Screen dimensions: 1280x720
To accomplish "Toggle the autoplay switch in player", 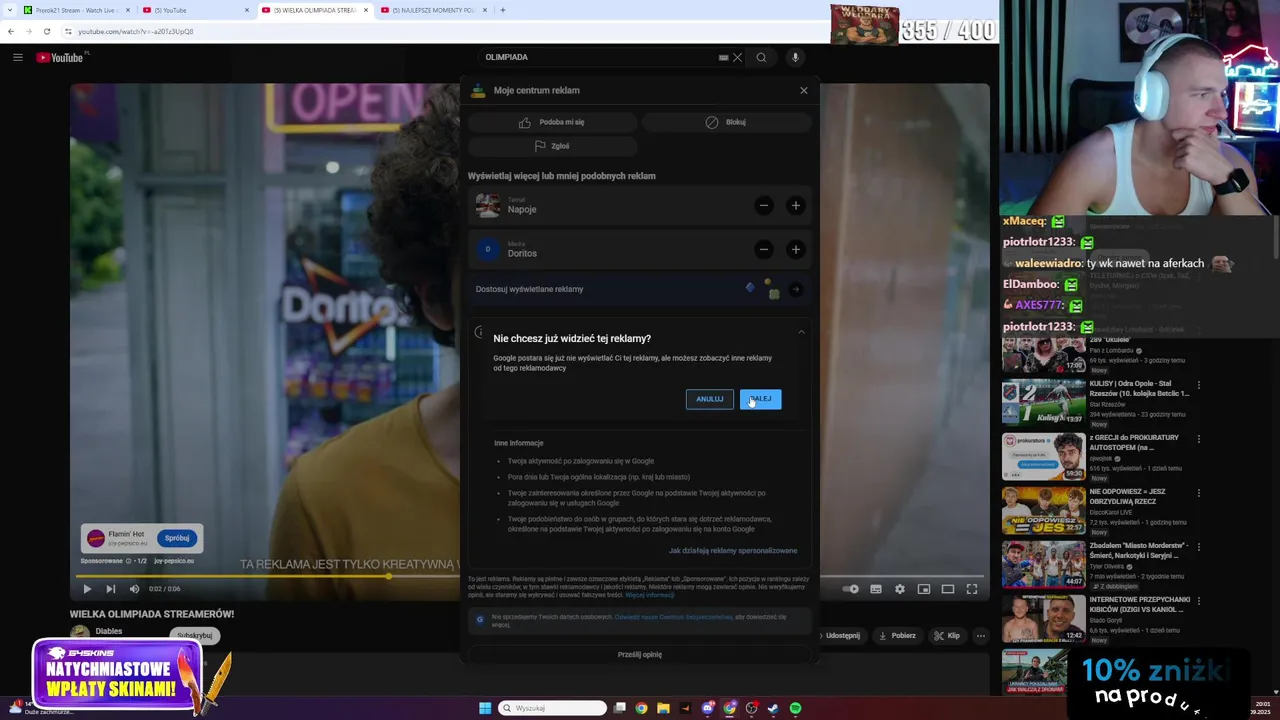I will pos(851,589).
